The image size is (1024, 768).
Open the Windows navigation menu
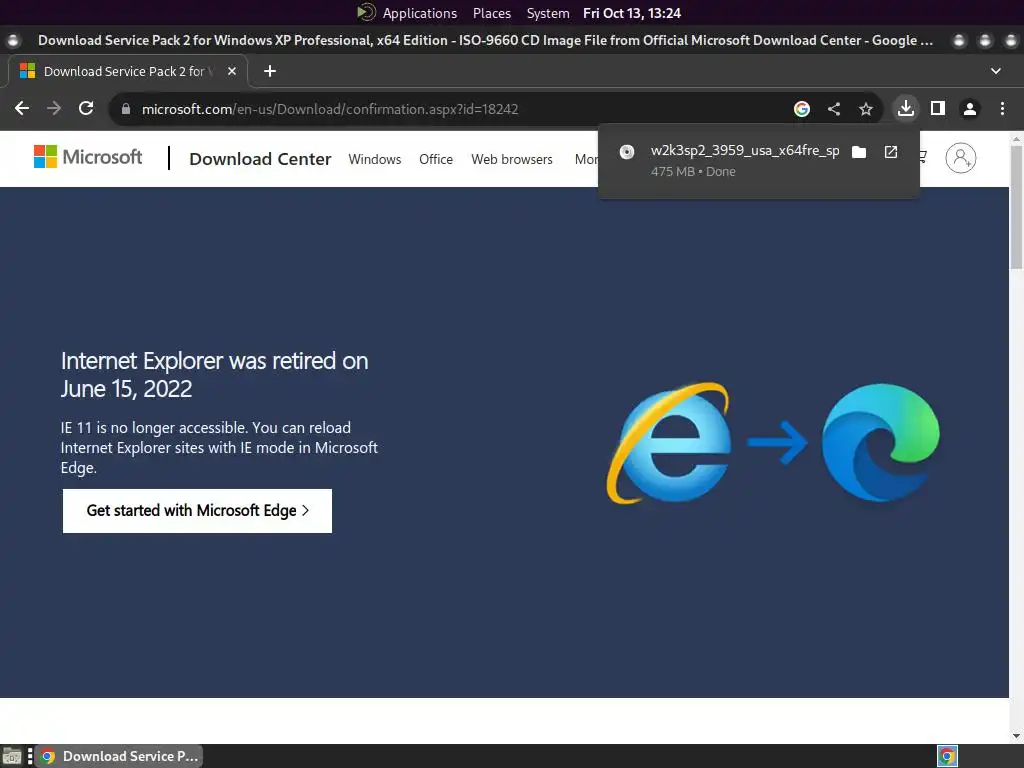[x=375, y=159]
